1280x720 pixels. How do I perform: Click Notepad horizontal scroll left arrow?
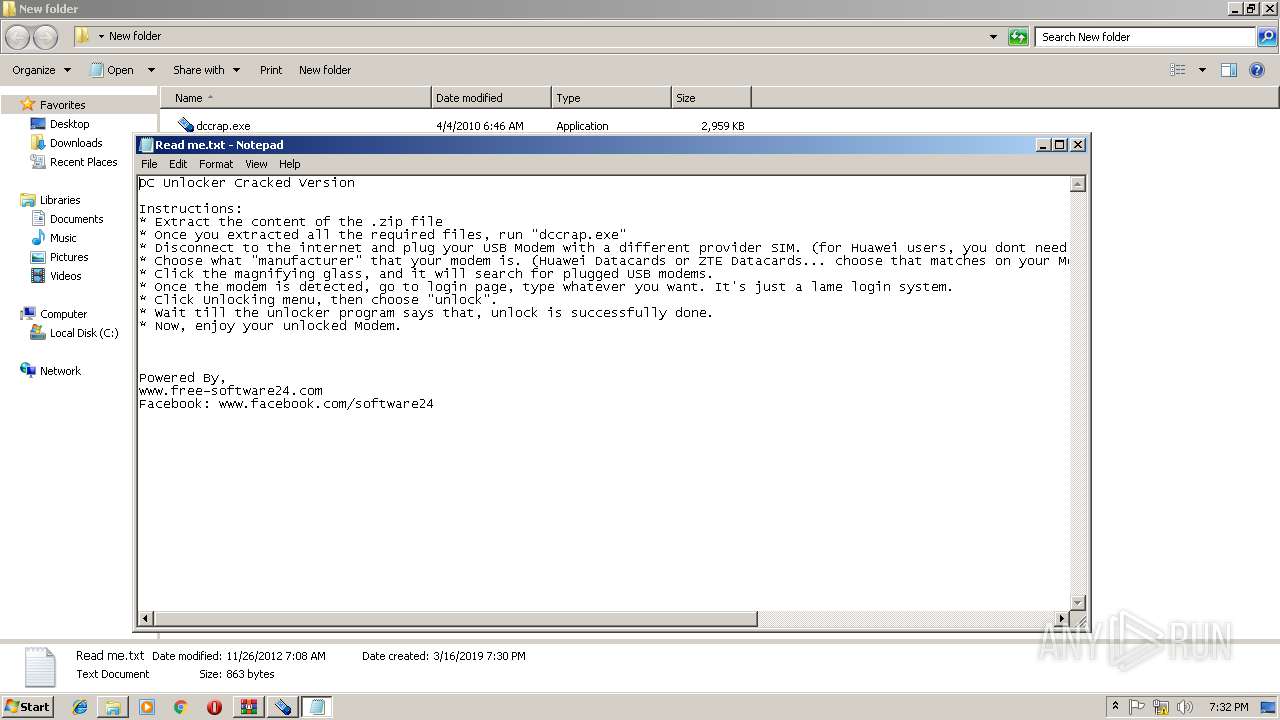(147, 619)
